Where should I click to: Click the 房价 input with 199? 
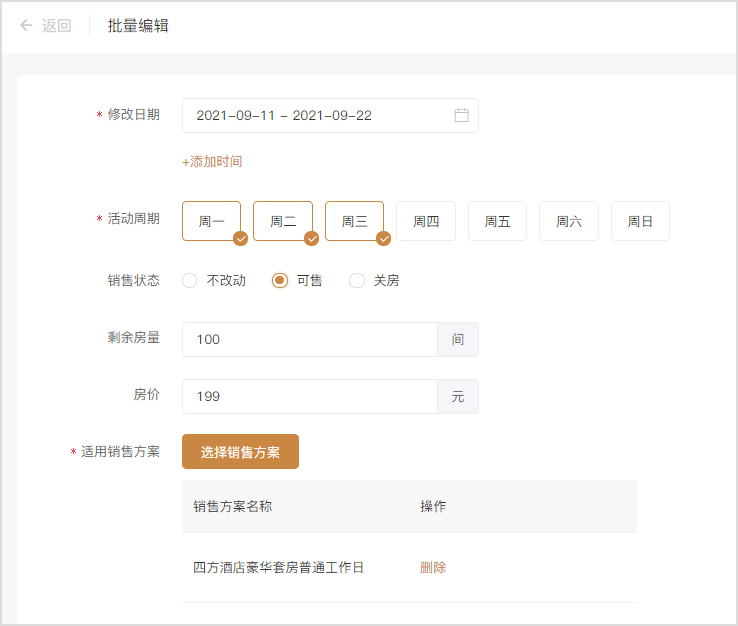coord(310,397)
